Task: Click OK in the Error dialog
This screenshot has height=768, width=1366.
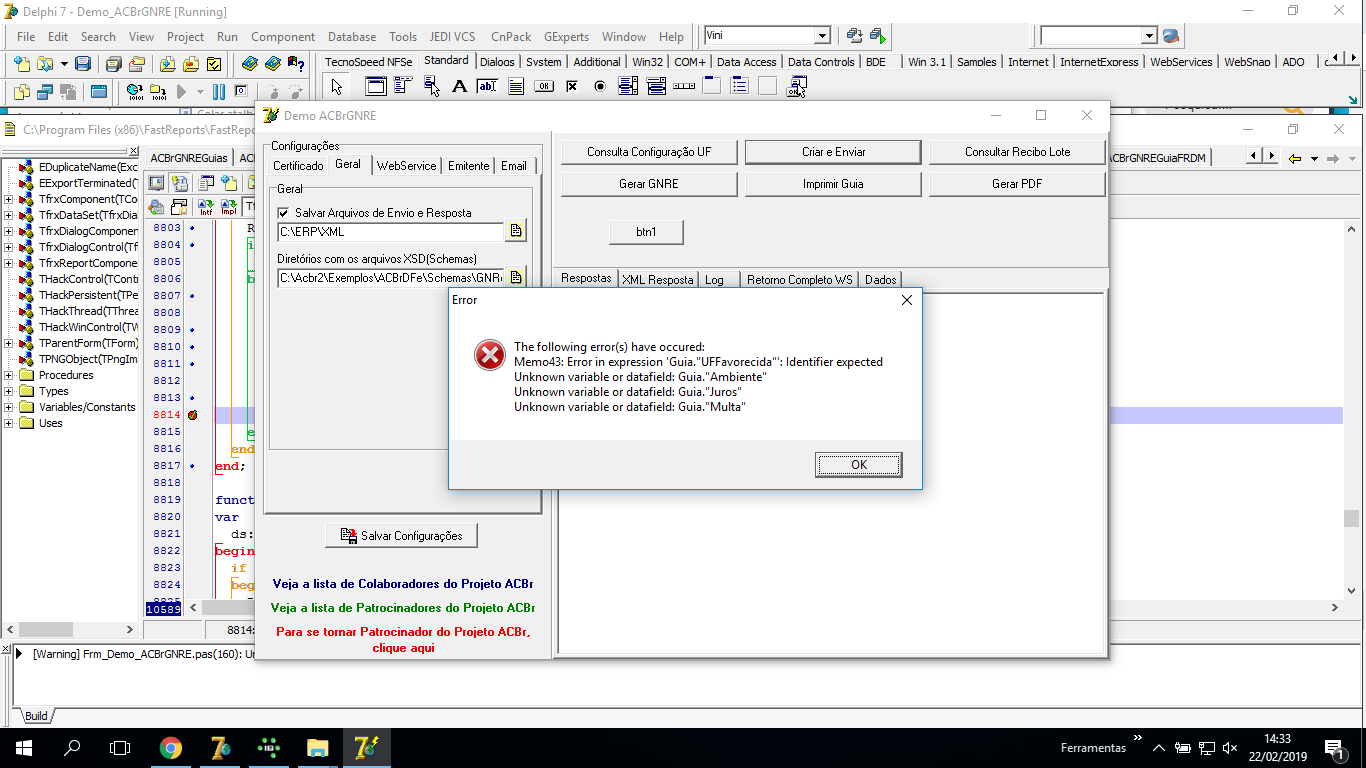Action: tap(858, 465)
